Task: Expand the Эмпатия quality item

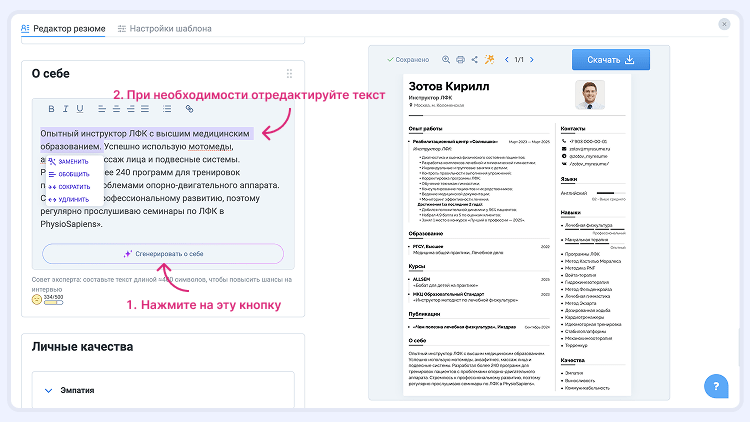Action: point(47,391)
